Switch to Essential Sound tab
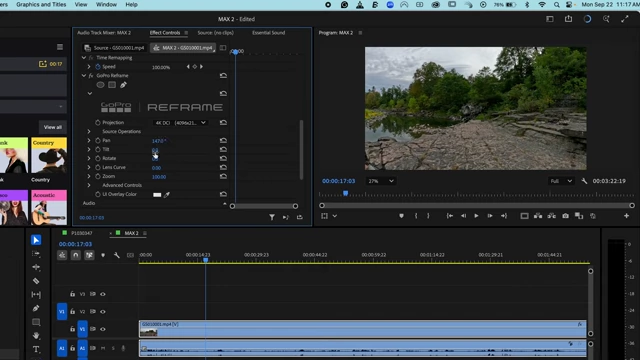The image size is (640, 360). [269, 33]
